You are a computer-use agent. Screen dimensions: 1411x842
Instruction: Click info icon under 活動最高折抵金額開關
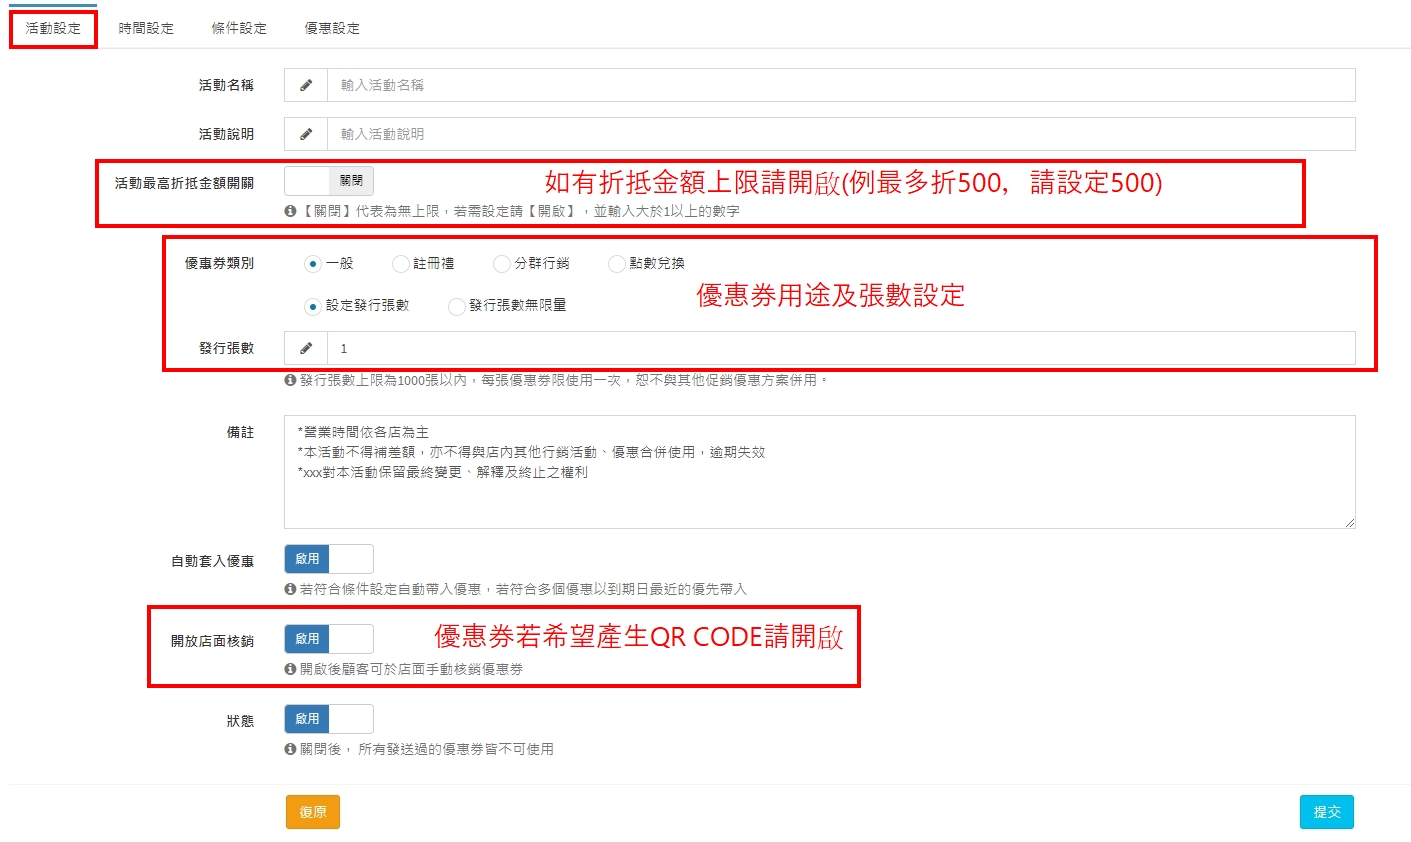290,211
